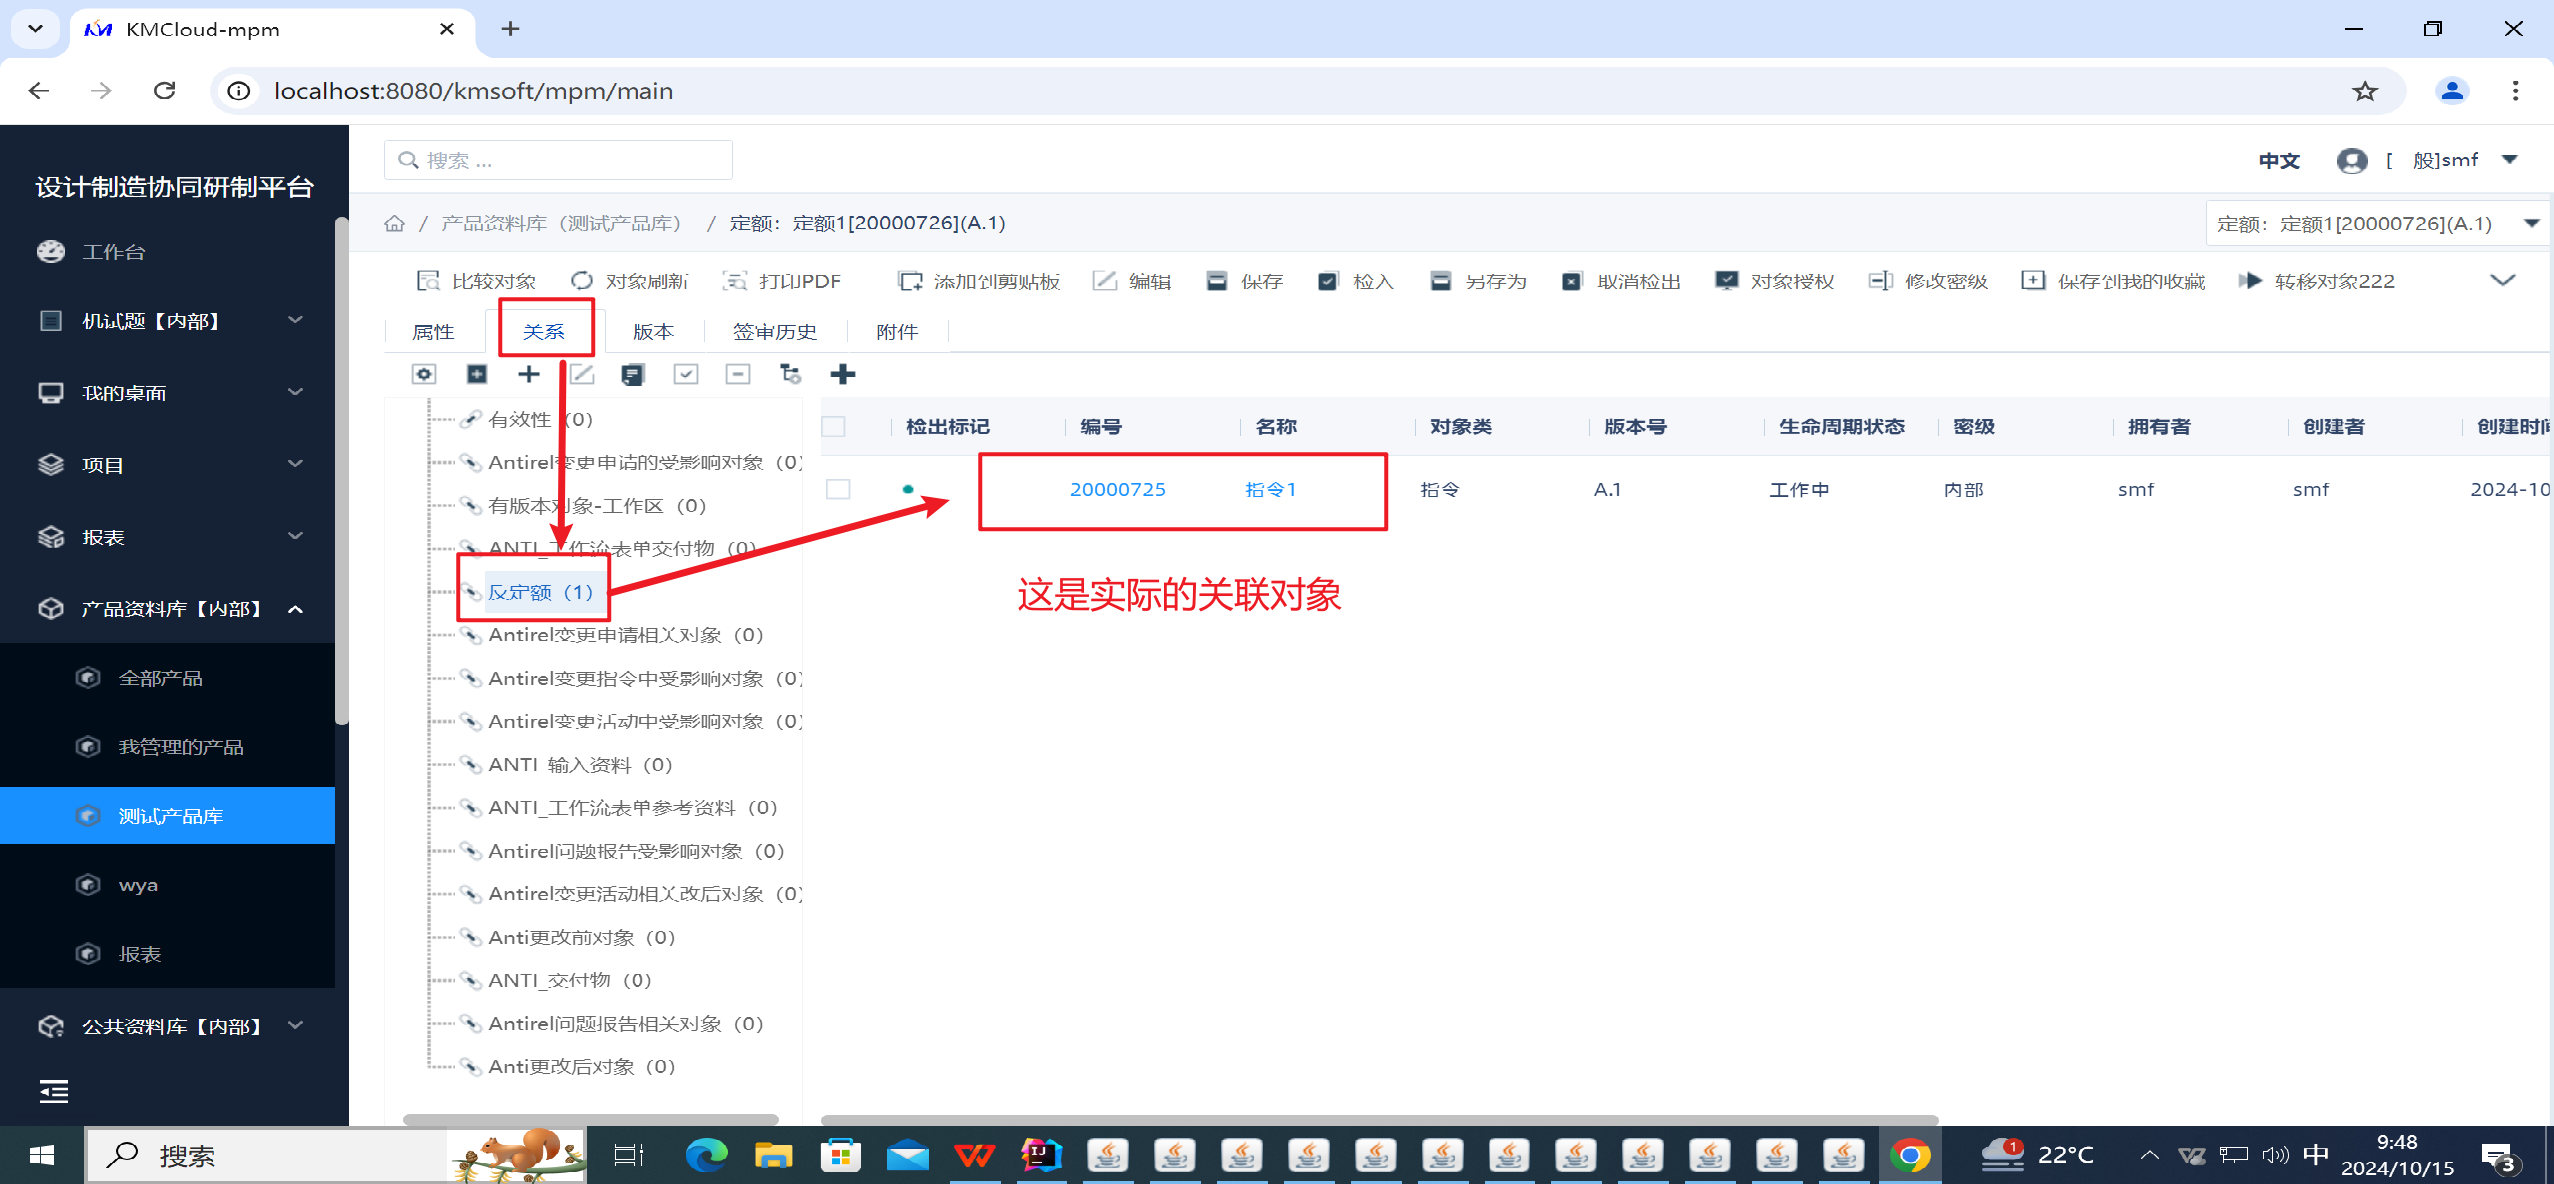Click the 另存为 toolbar button
This screenshot has width=2554, height=1184.
[x=1479, y=281]
